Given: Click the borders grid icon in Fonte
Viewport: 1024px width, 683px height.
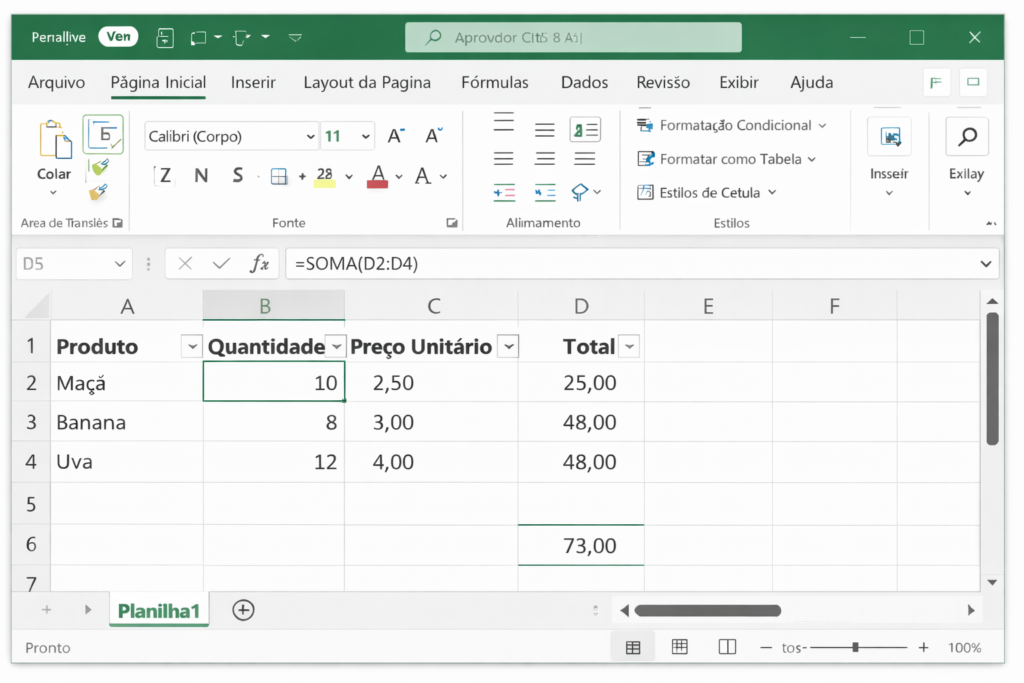Looking at the screenshot, I should (279, 177).
